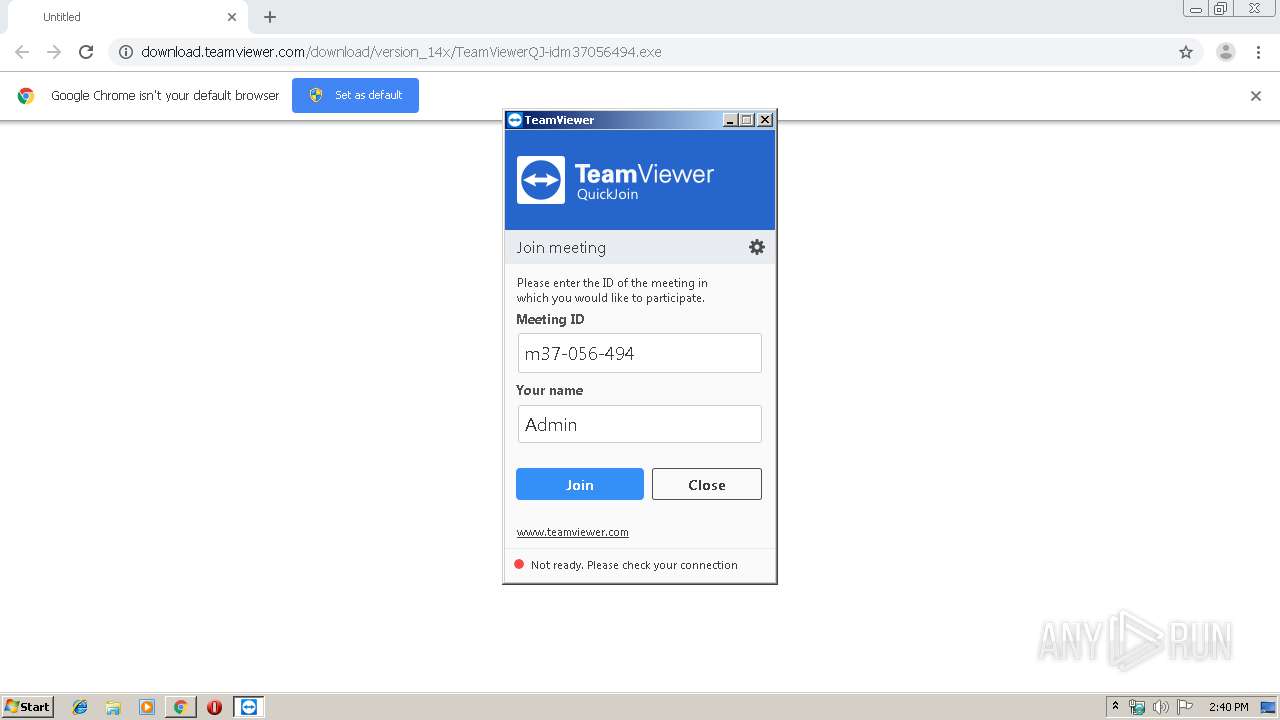This screenshot has height=720, width=1280.
Task: Click the address bar URL
Action: click(x=401, y=52)
